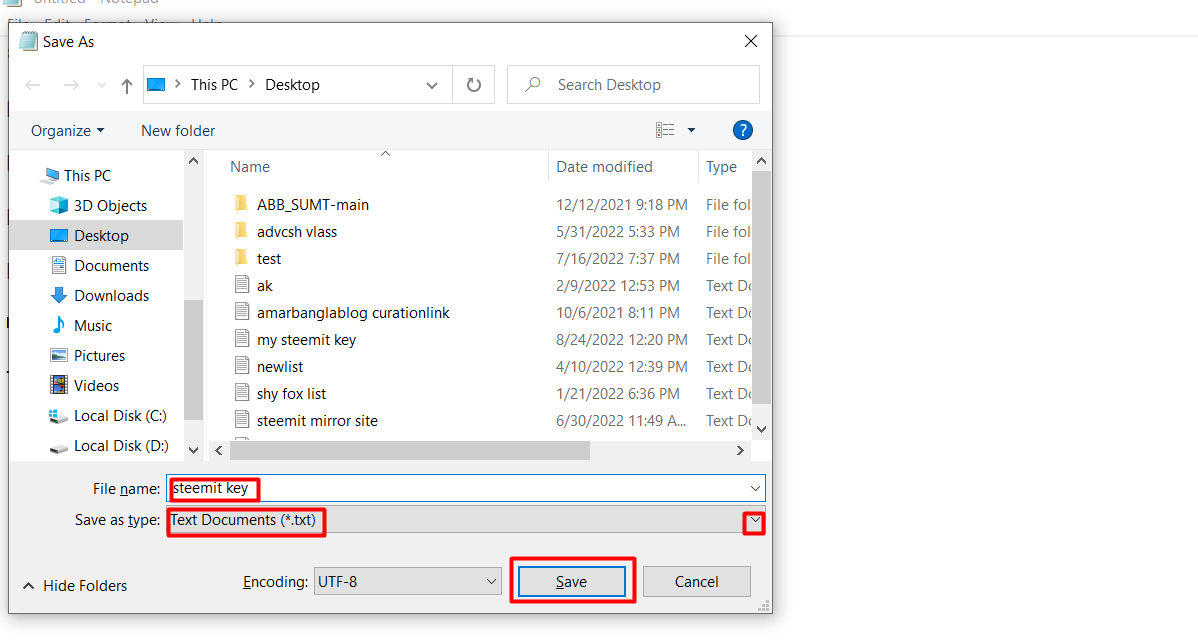The image size is (1198, 644).
Task: Open Help with the question mark icon
Action: point(743,131)
